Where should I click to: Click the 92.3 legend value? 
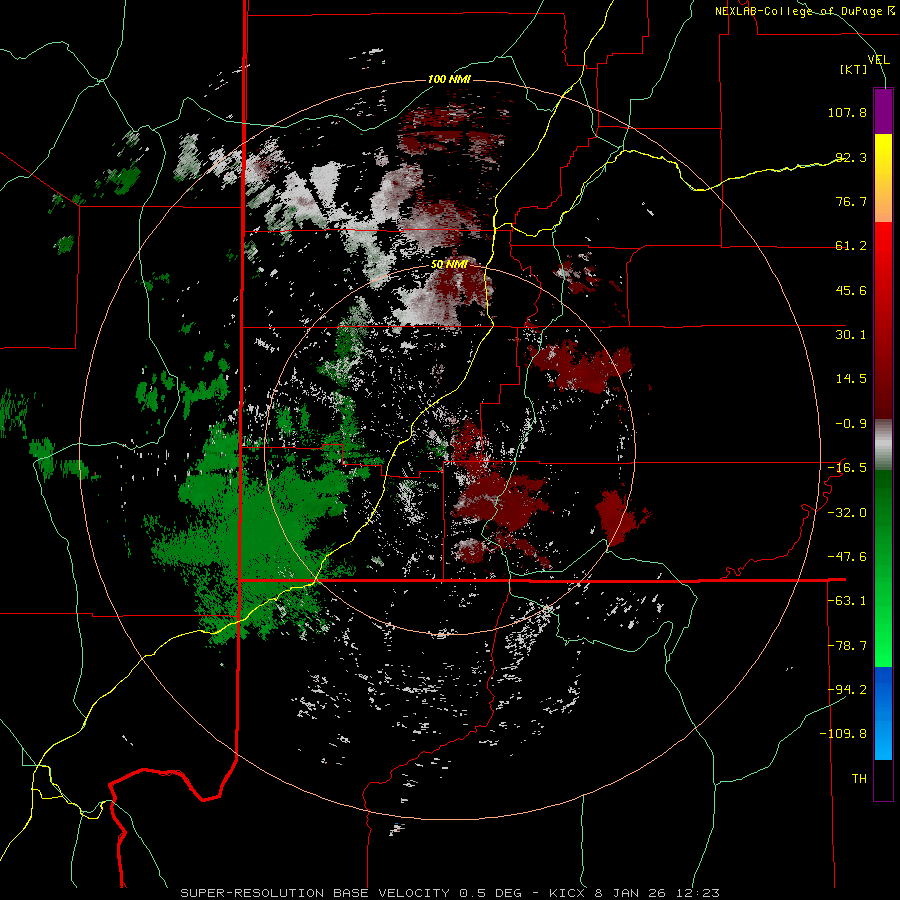pos(851,157)
